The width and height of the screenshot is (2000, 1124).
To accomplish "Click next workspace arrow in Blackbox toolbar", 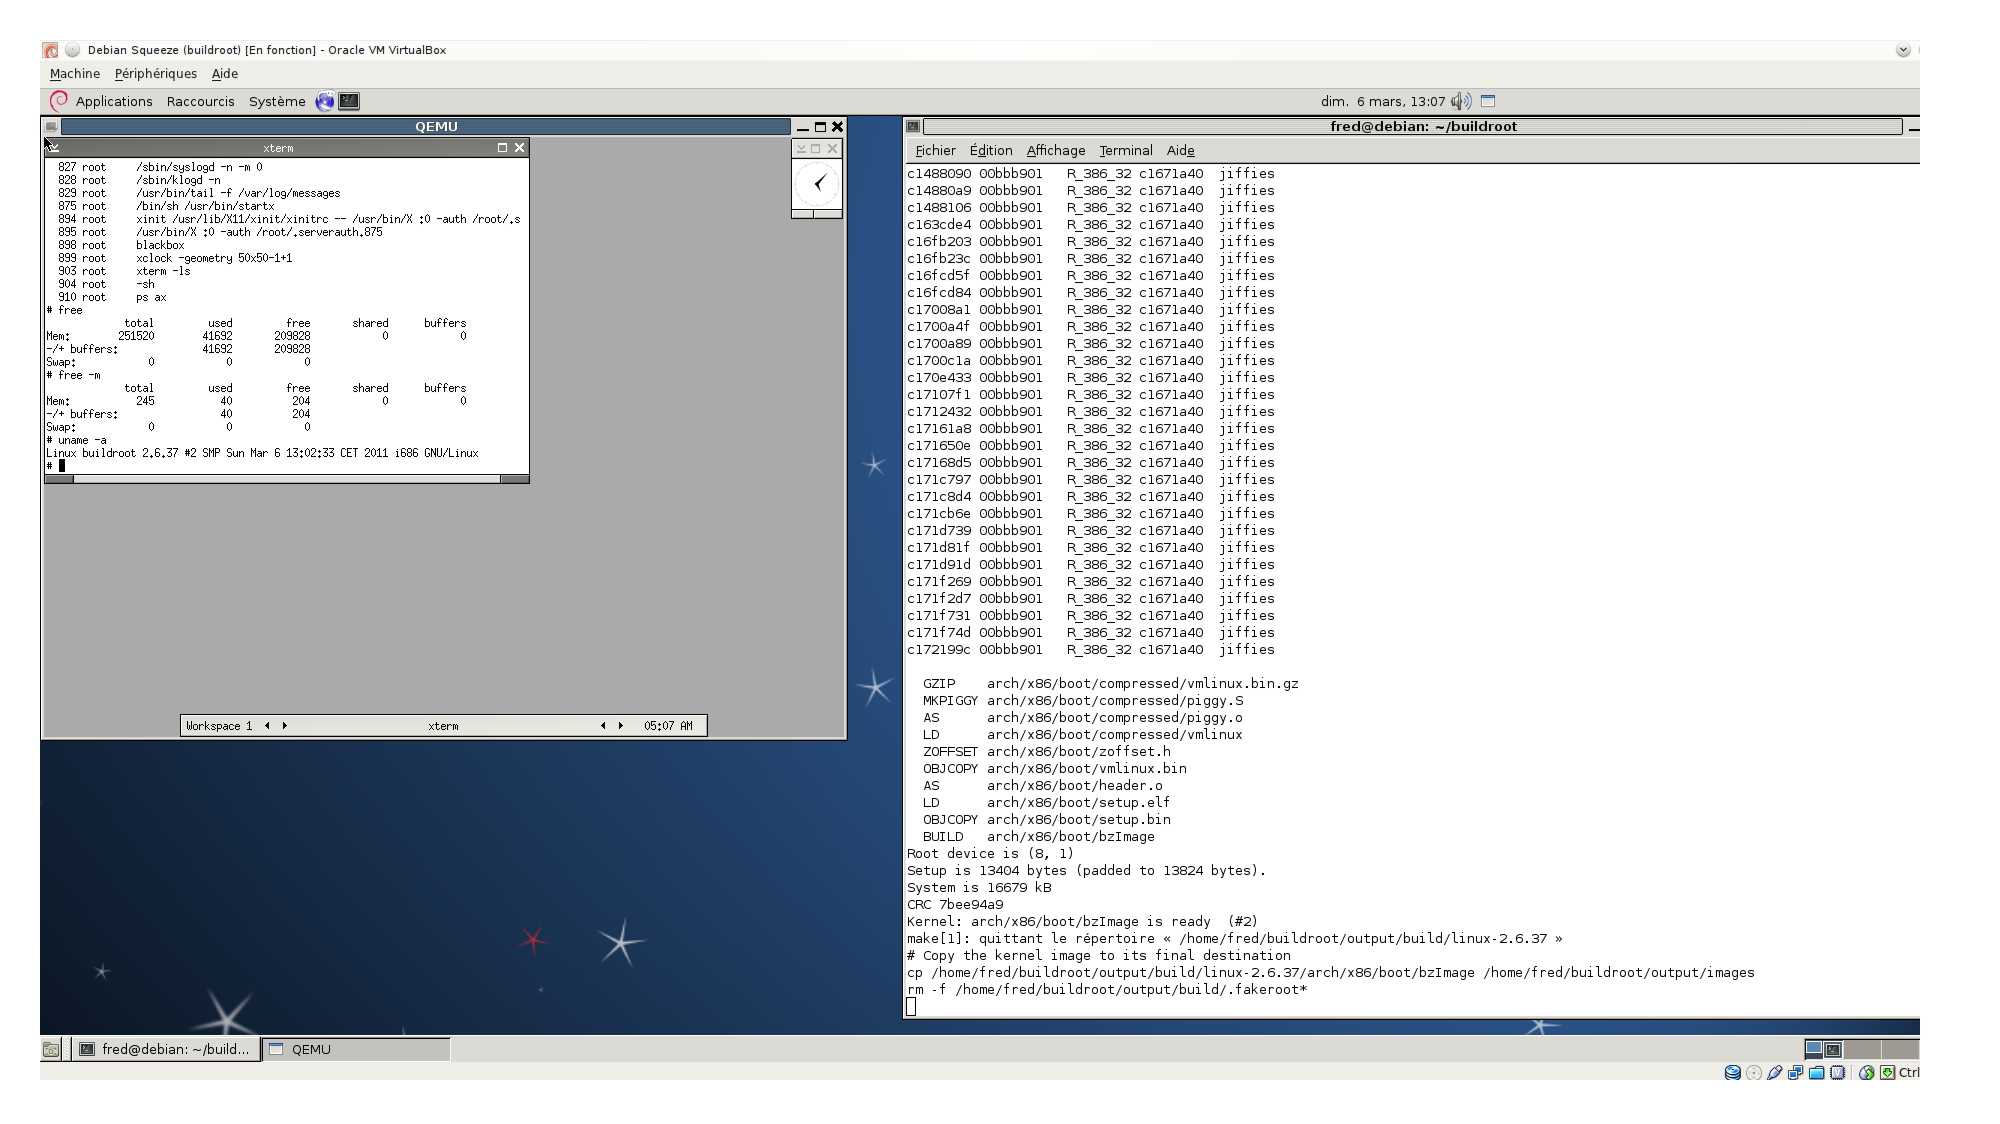I will coord(285,726).
